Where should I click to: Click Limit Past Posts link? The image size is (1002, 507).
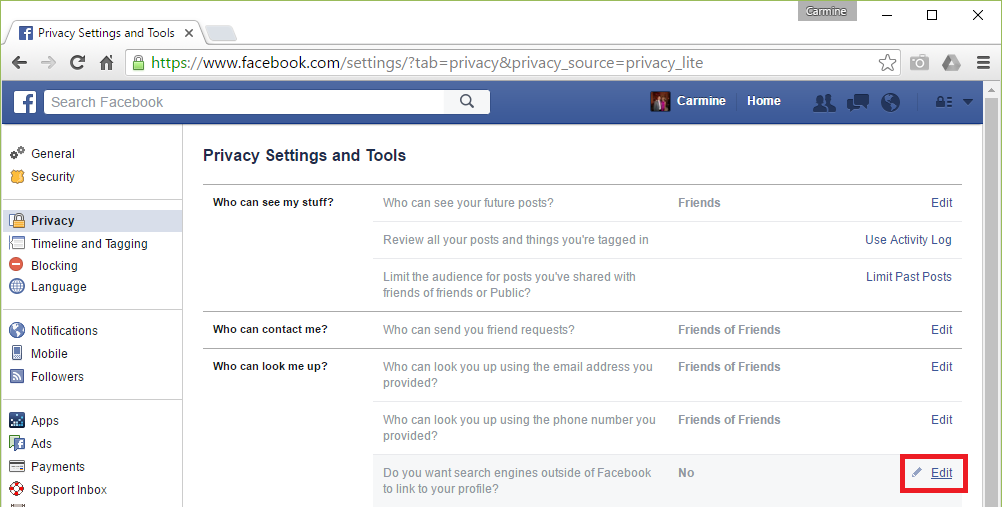tap(909, 277)
